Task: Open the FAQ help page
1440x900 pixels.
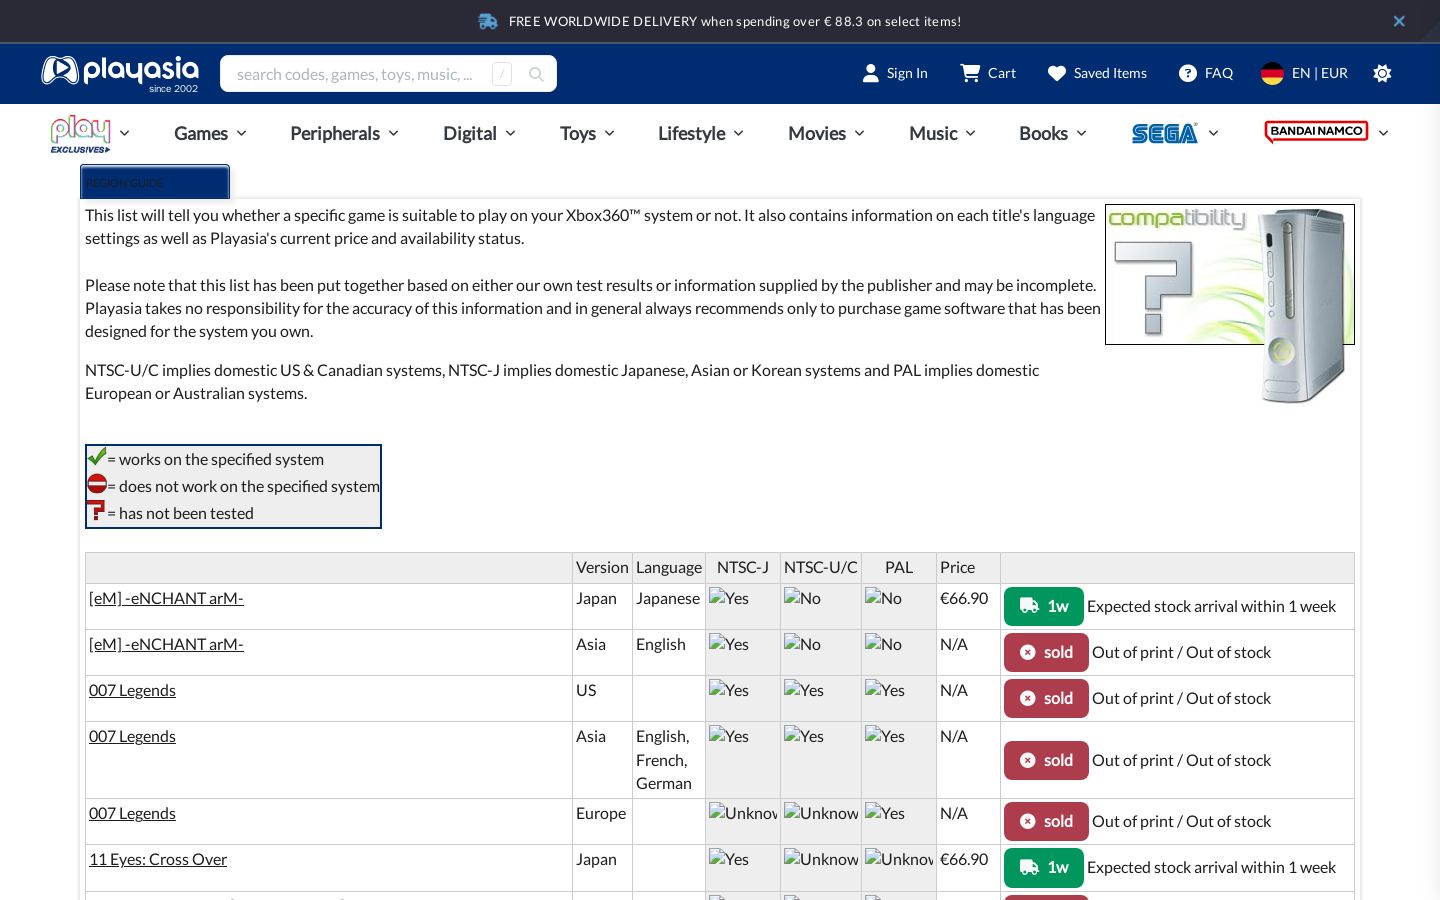Action: 1206,73
